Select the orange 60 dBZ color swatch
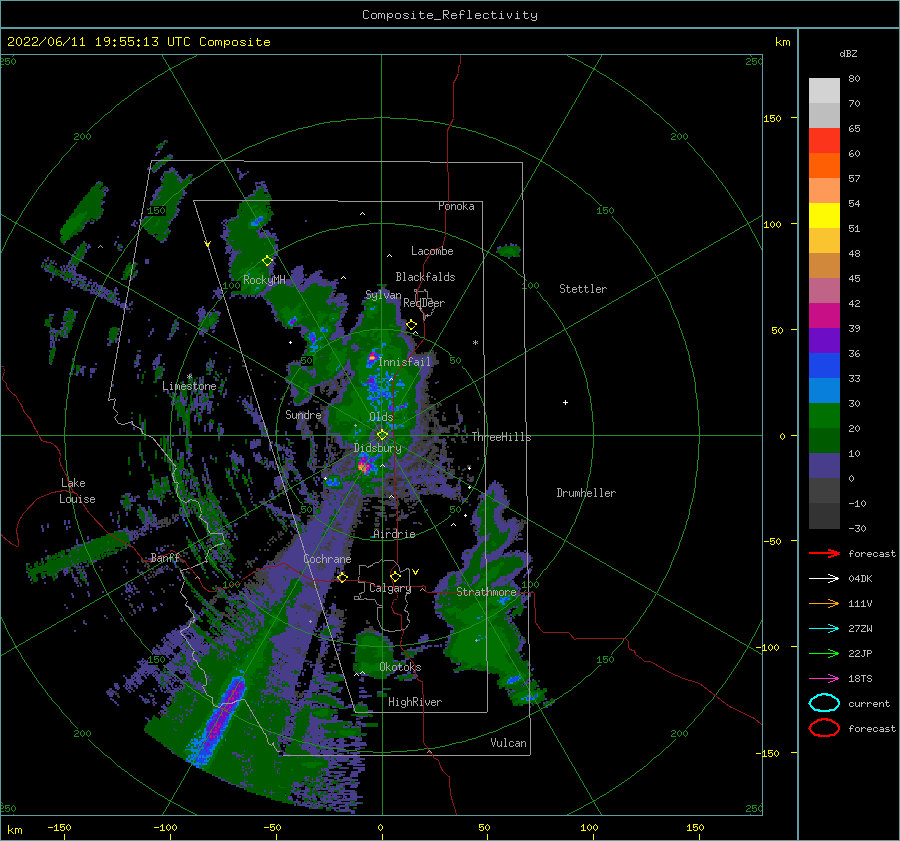 point(824,165)
